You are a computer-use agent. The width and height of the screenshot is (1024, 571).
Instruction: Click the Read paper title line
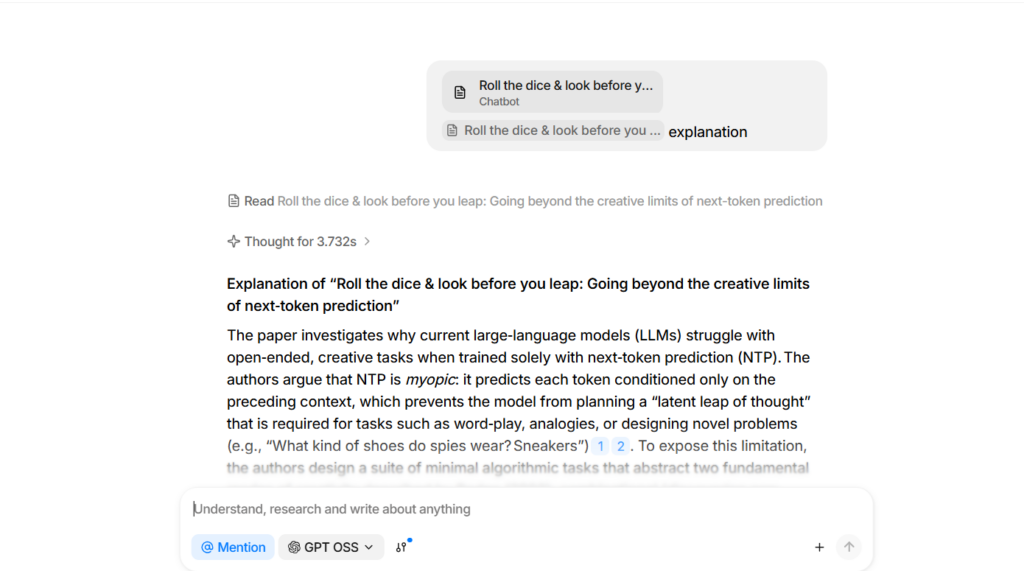tap(549, 201)
